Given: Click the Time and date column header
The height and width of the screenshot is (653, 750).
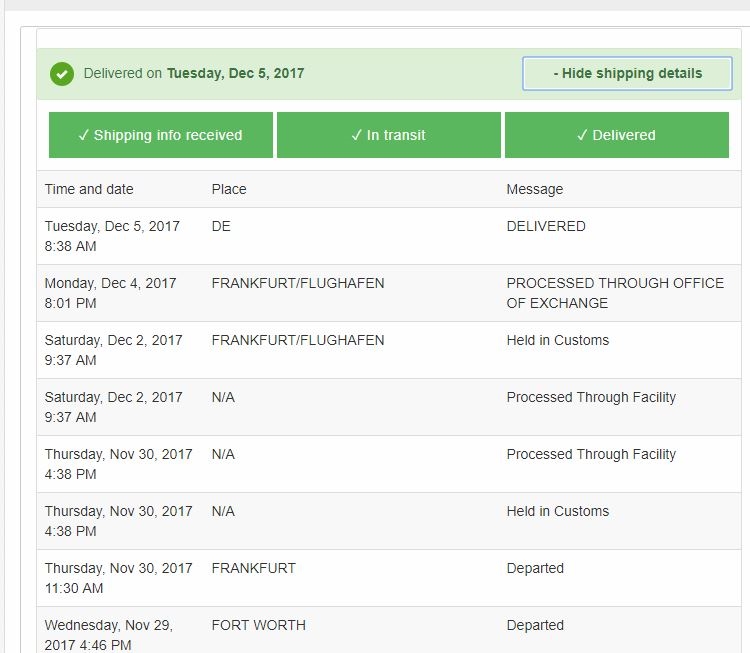Looking at the screenshot, I should point(89,189).
